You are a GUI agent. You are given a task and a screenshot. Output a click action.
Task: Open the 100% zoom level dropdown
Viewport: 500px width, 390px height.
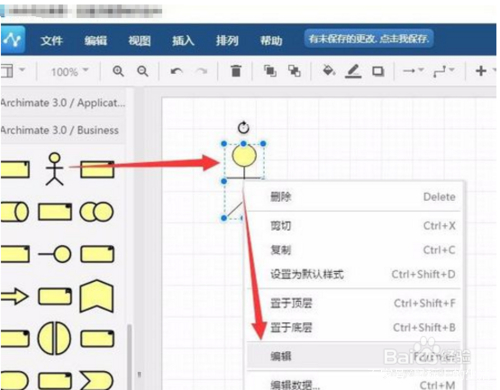coord(69,71)
